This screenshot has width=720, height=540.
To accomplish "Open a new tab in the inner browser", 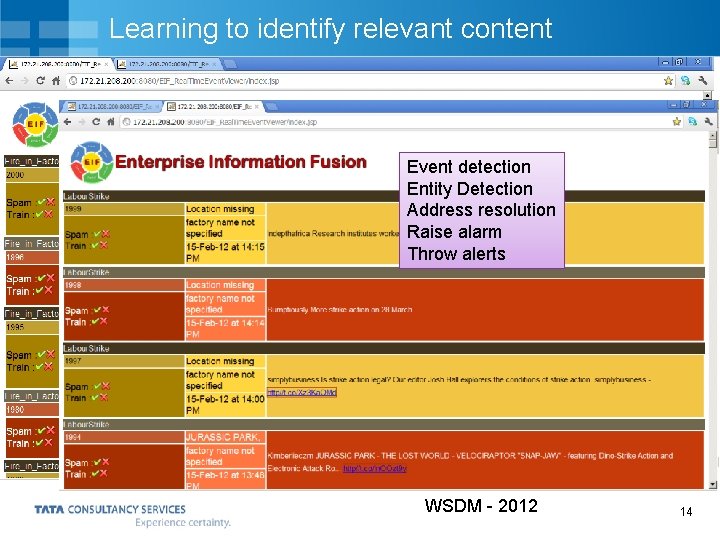I will click(x=271, y=107).
